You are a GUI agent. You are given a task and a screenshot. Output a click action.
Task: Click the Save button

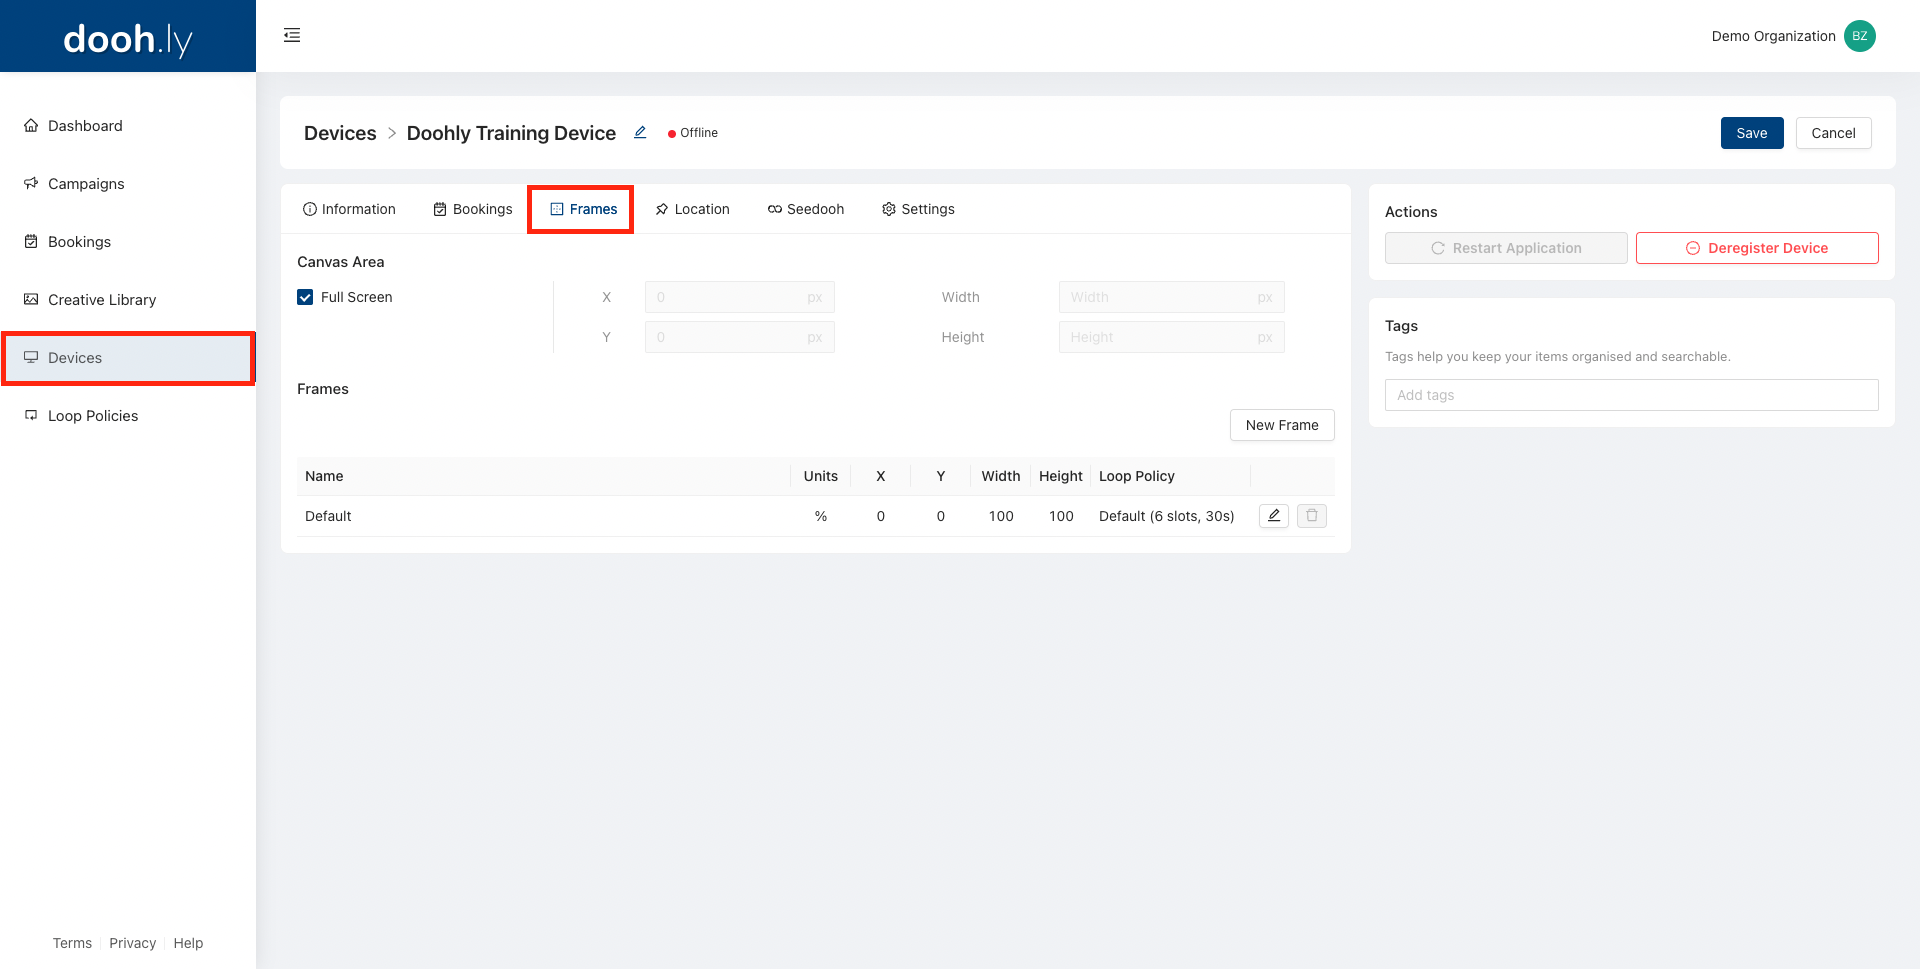click(1751, 133)
